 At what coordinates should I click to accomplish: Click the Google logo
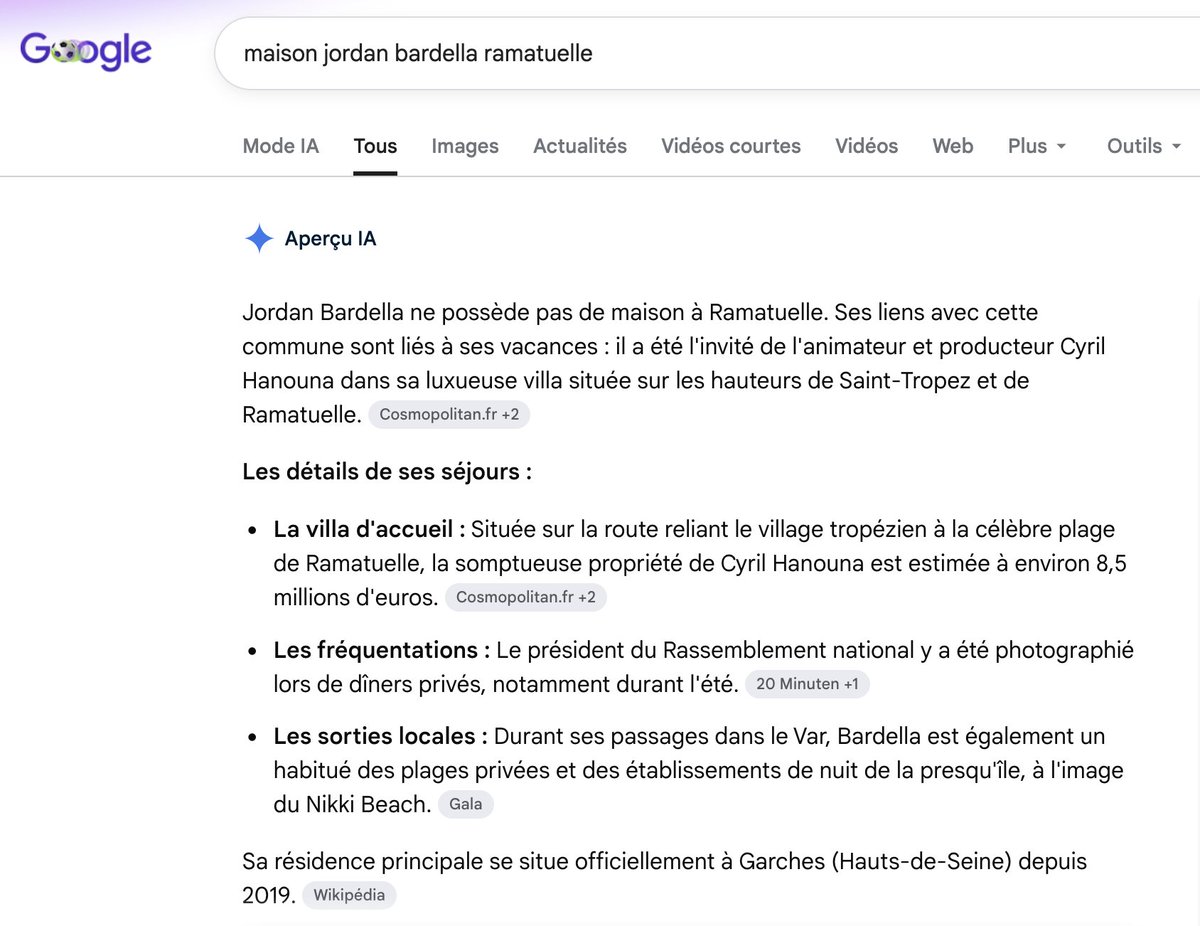point(86,50)
